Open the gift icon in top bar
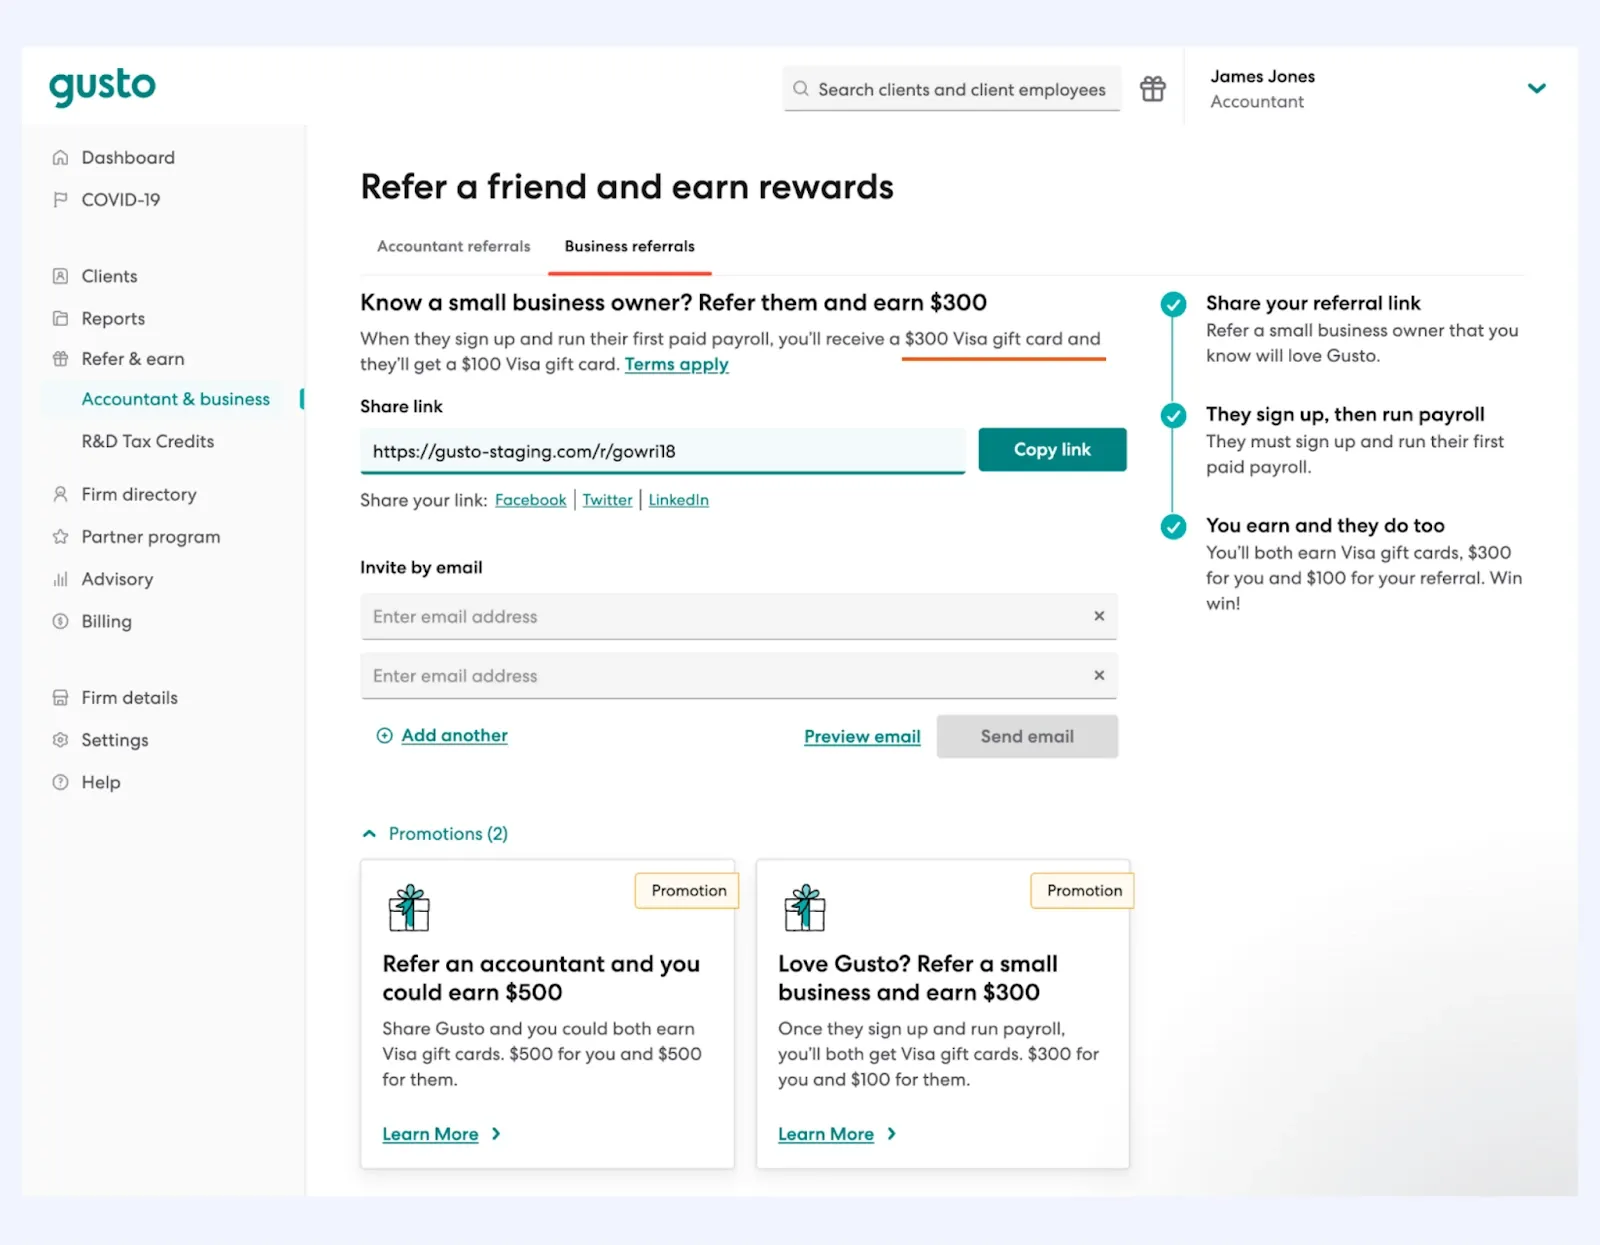This screenshot has width=1600, height=1245. 1152,89
